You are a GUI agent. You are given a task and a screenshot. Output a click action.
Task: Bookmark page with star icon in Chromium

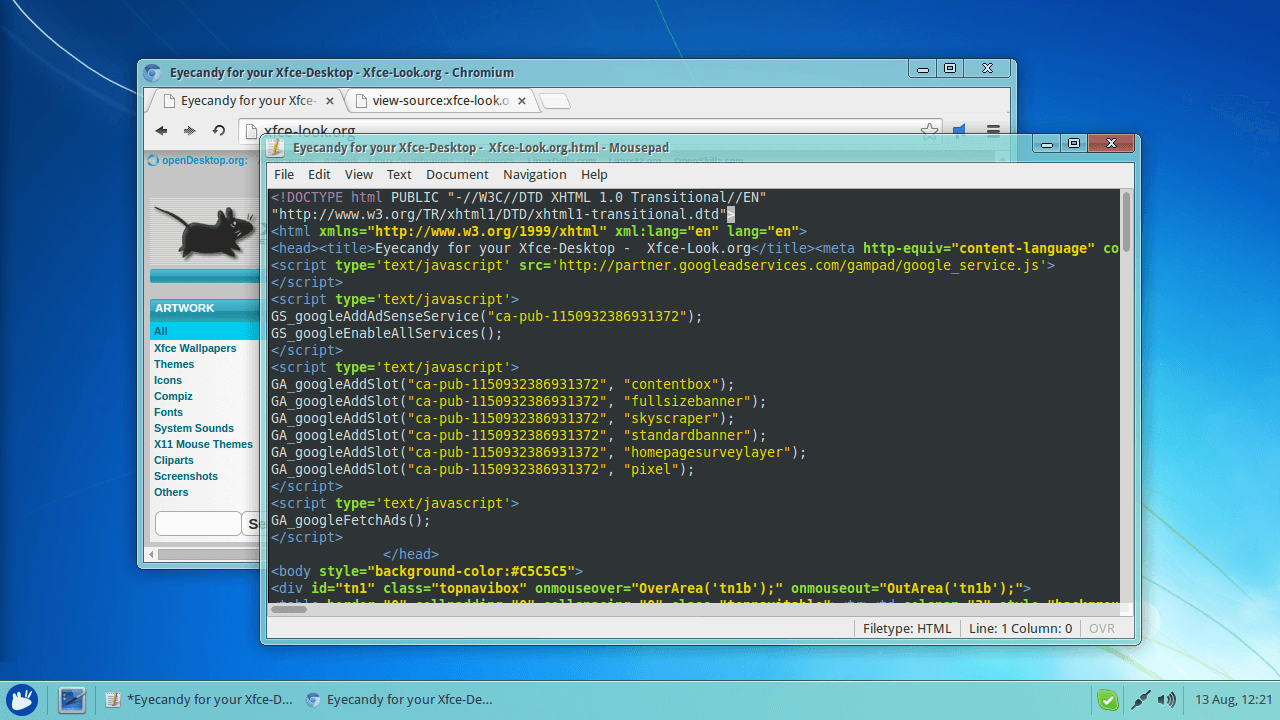[929, 130]
